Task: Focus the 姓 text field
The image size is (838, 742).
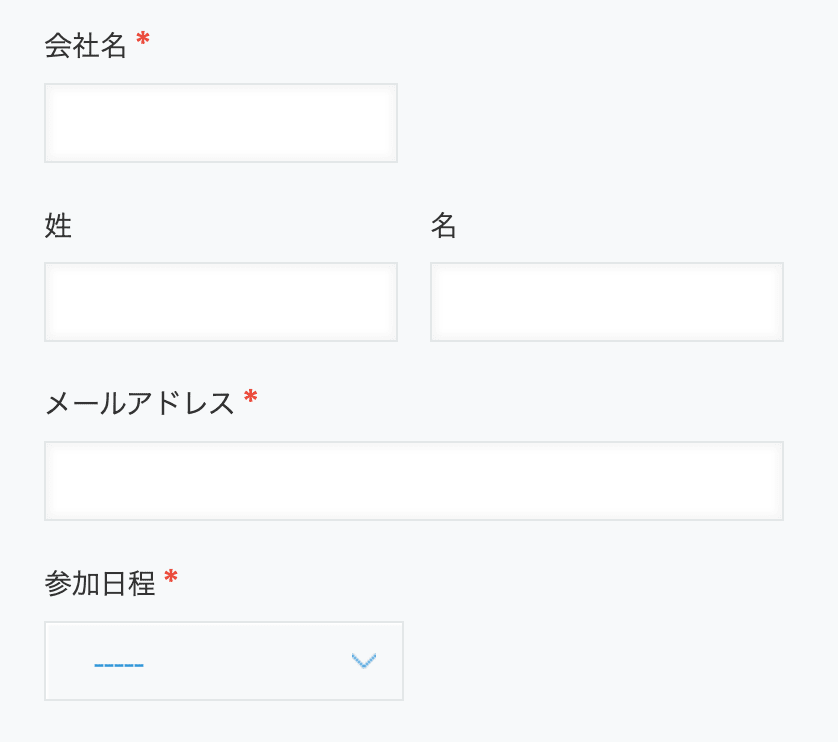Action: coord(220,301)
